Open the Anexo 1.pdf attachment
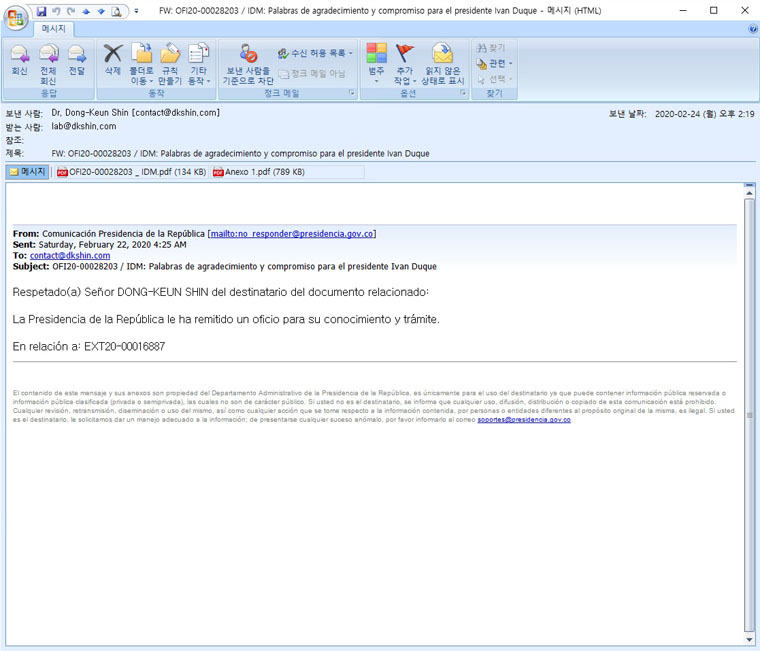This screenshot has height=651, width=760. (258, 172)
